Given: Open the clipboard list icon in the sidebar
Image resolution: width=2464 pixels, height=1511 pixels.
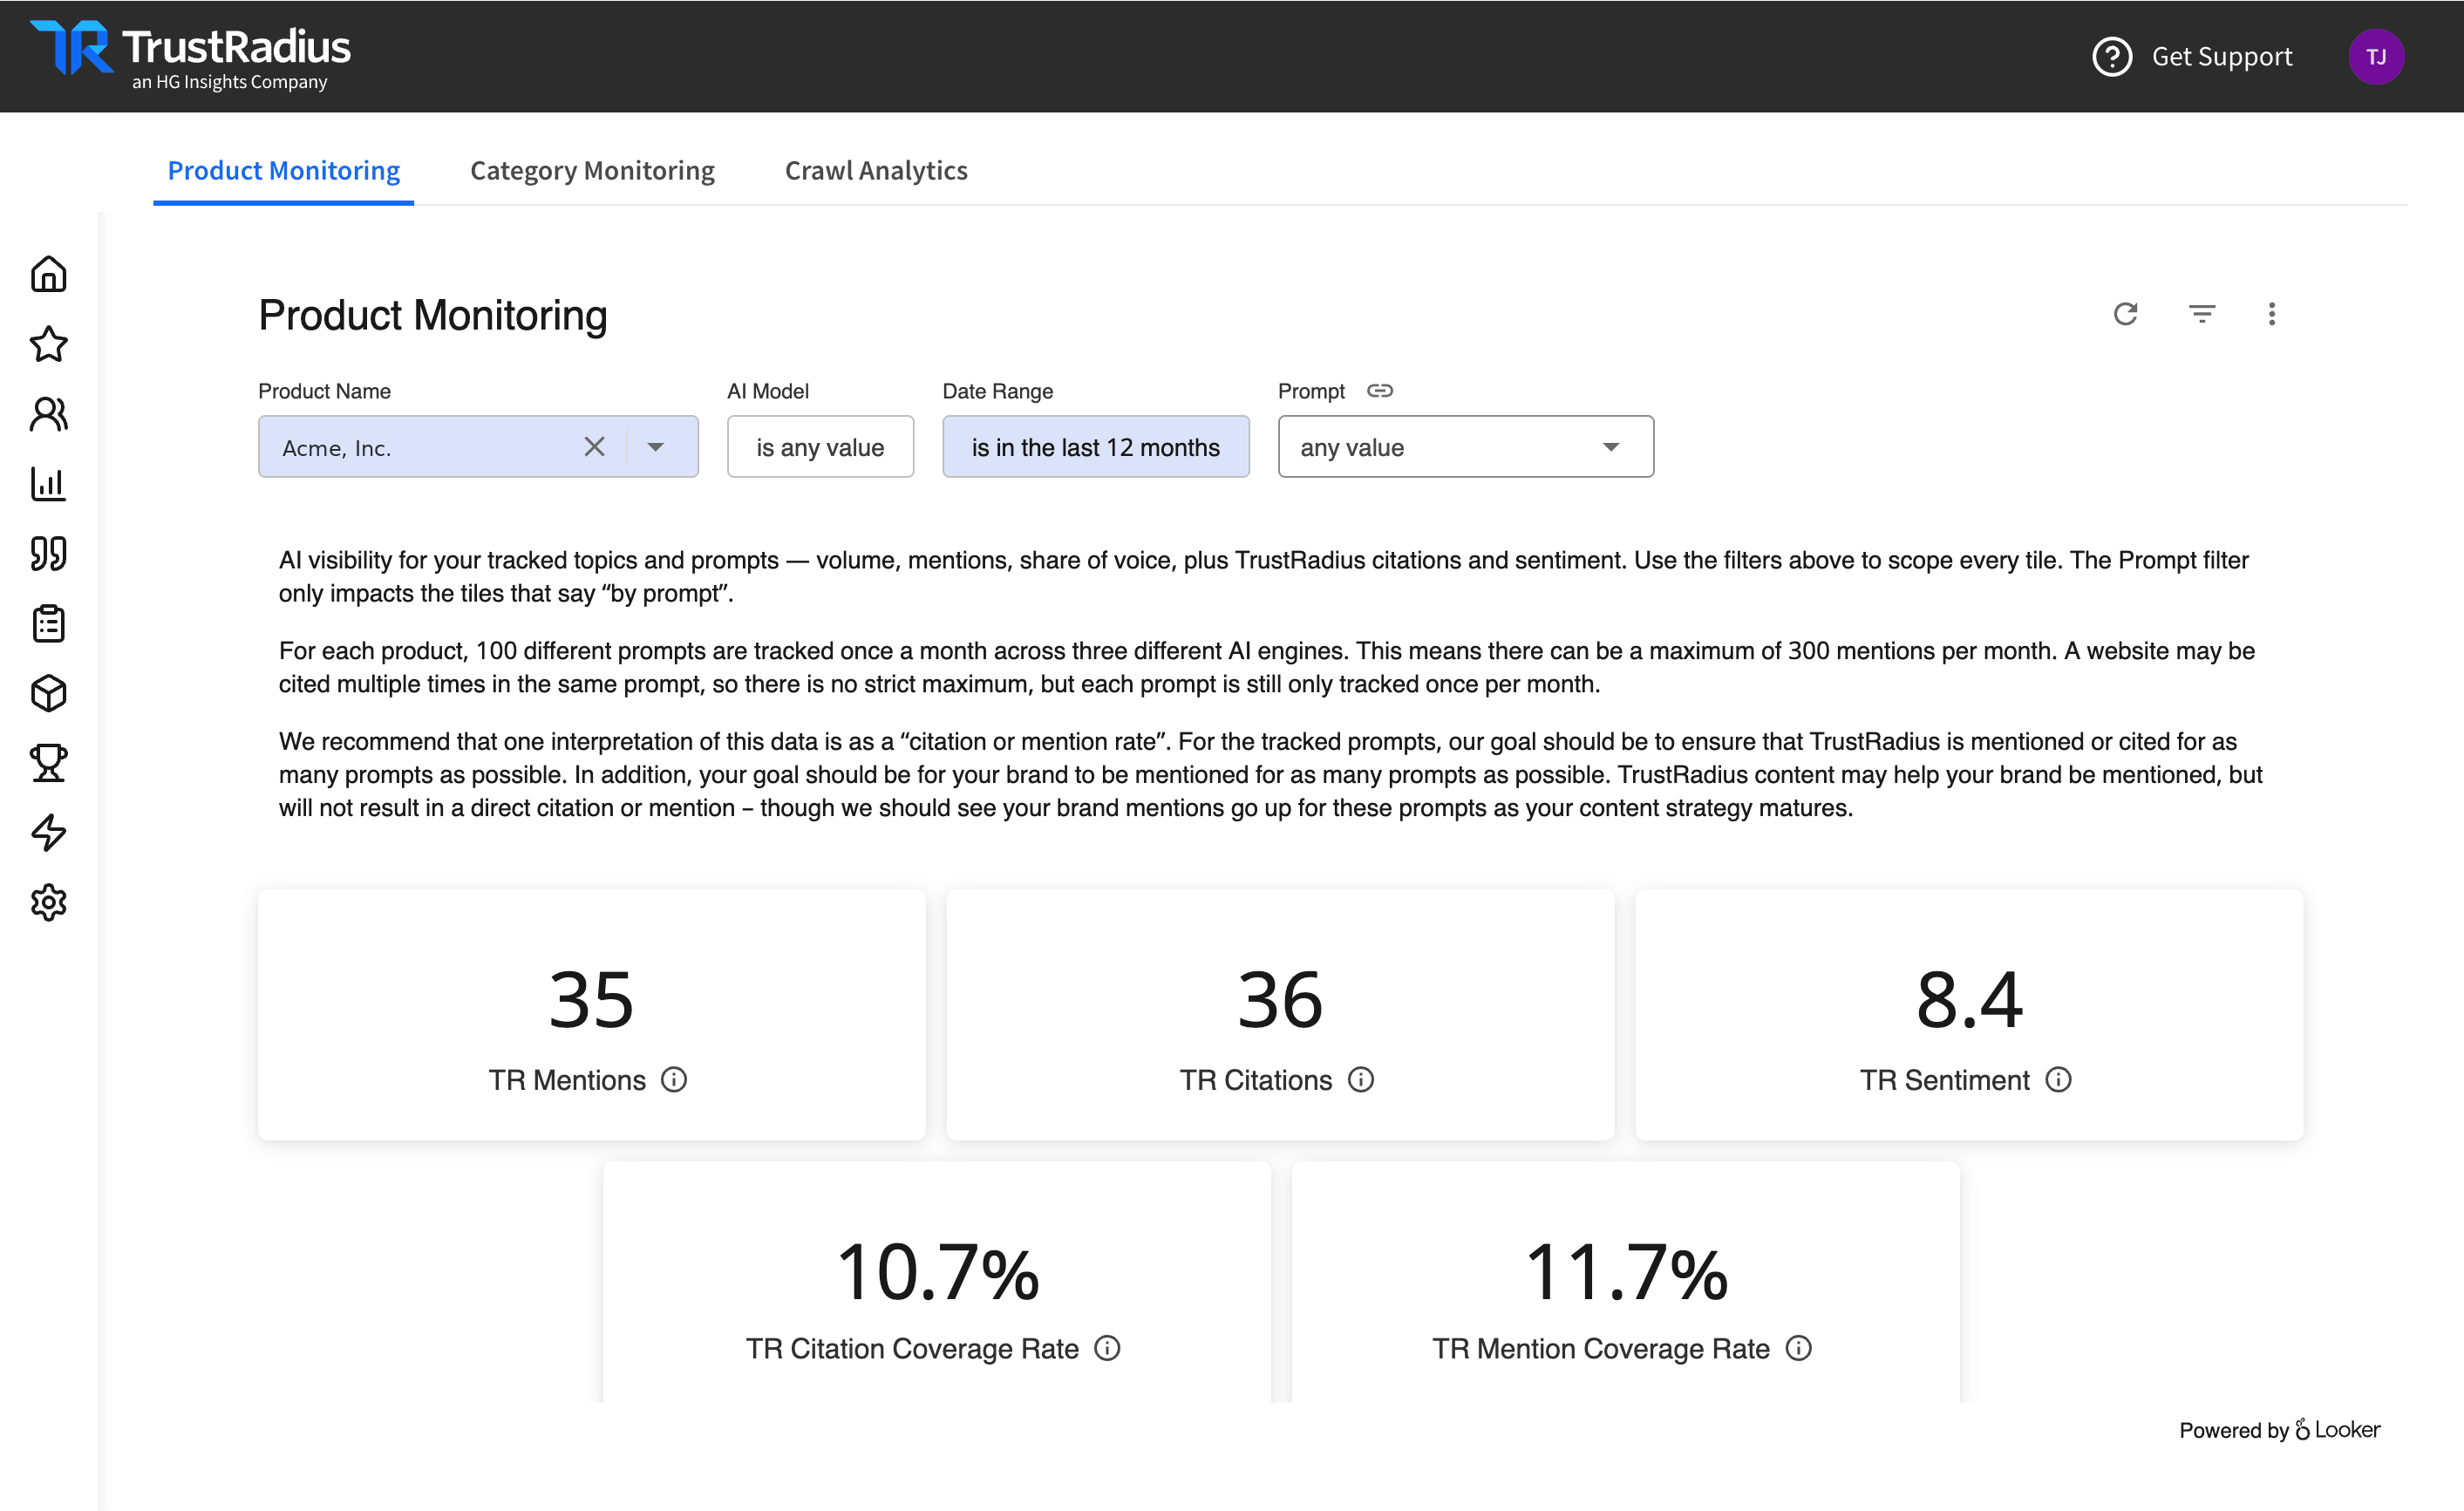Looking at the screenshot, I should coord(48,623).
